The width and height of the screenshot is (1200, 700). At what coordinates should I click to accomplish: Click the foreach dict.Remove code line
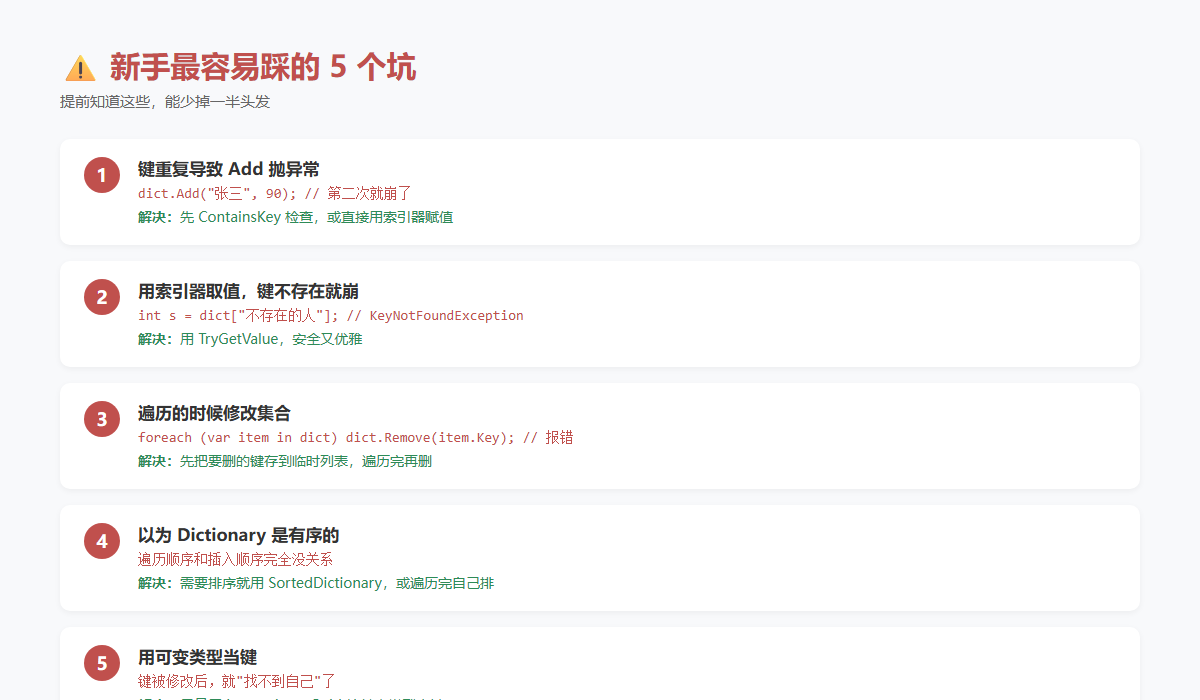[355, 438]
